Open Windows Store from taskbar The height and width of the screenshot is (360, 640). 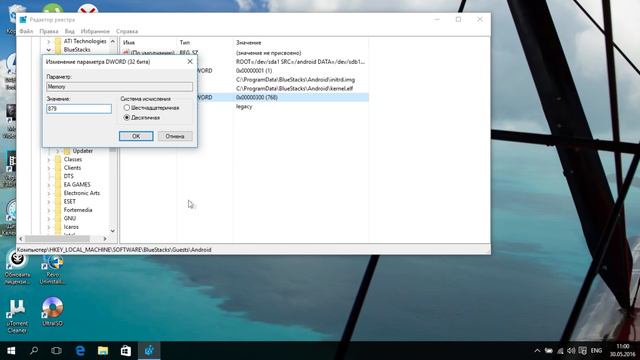pyautogui.click(x=126, y=351)
